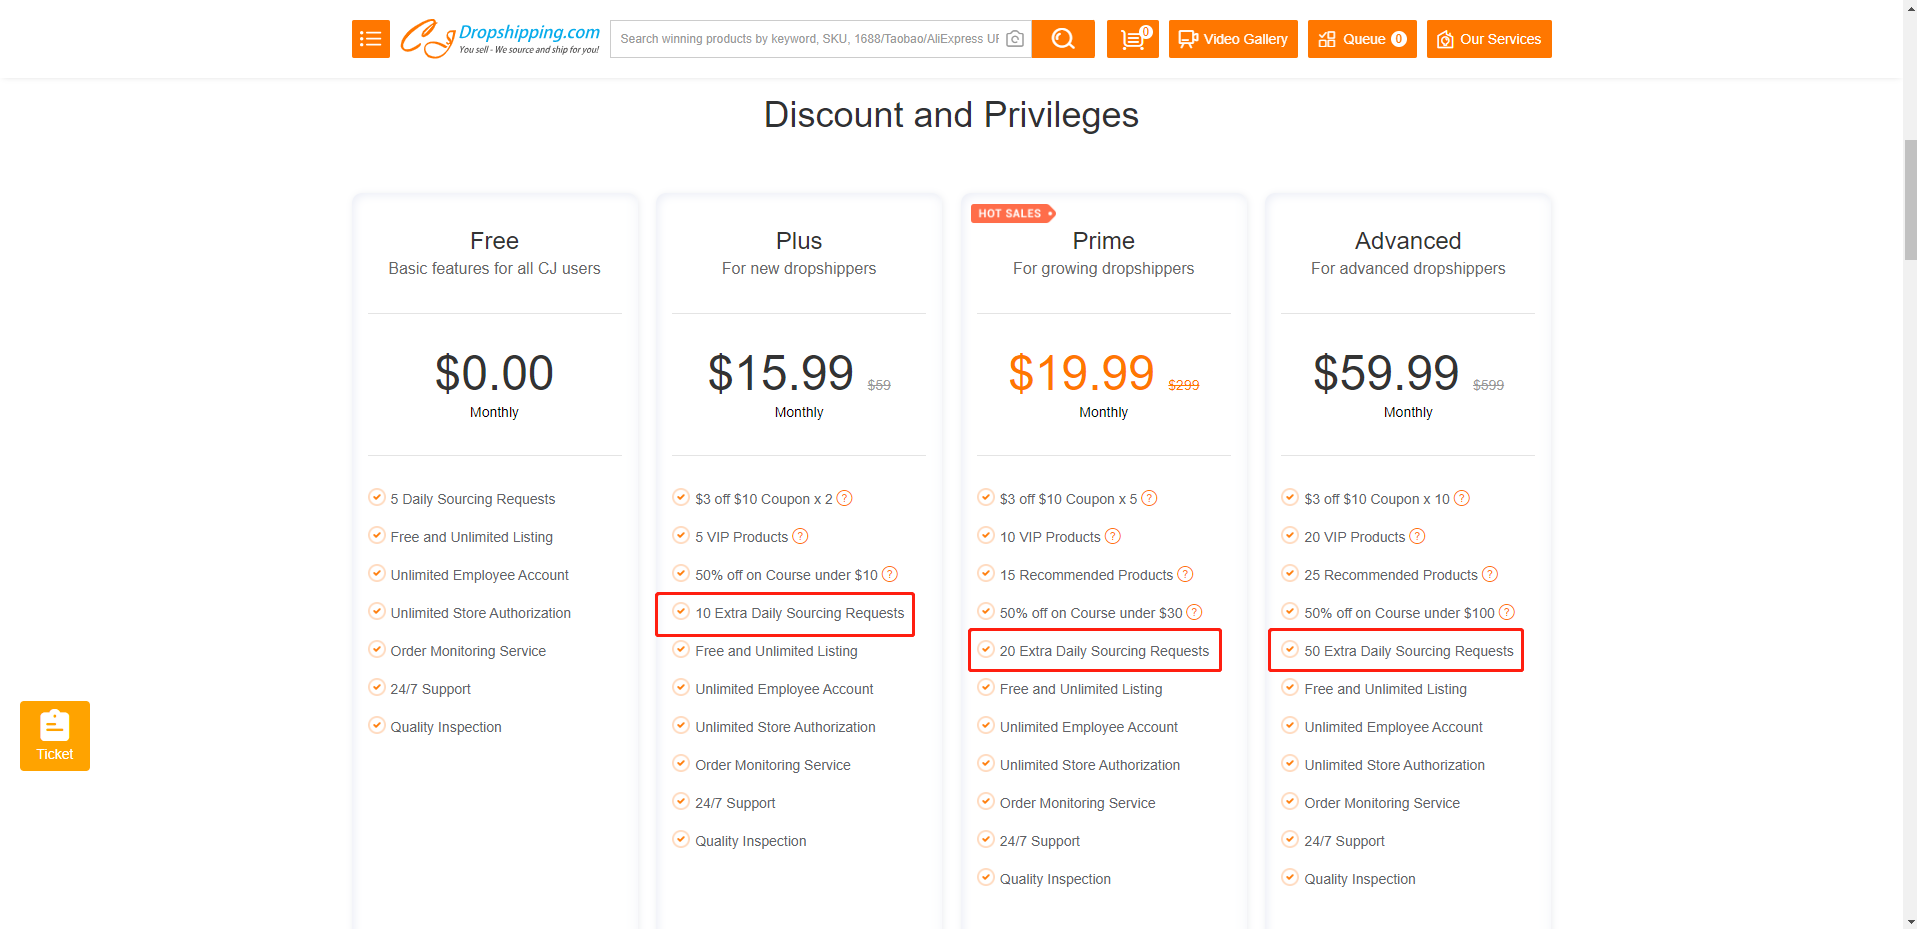Click the orange search magnifier button
The image size is (1917, 929).
coord(1063,39)
